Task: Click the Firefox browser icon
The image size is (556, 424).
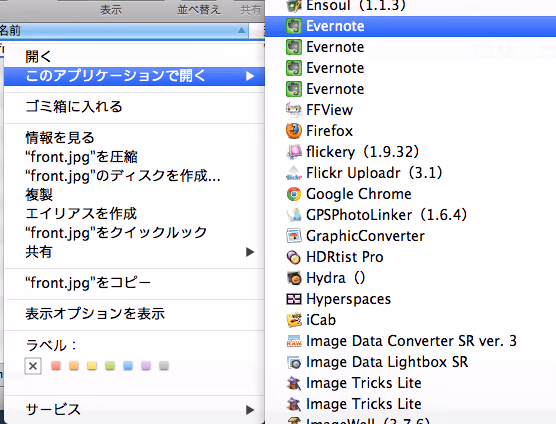Action: pos(294,131)
